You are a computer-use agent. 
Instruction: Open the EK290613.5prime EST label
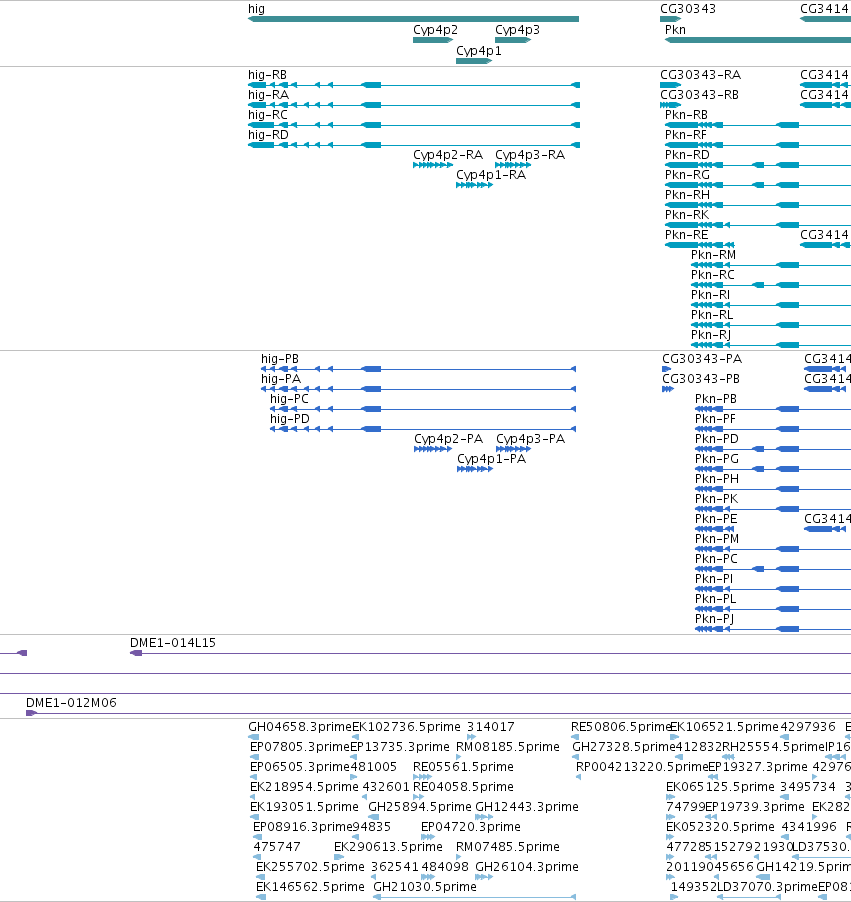pos(388,847)
